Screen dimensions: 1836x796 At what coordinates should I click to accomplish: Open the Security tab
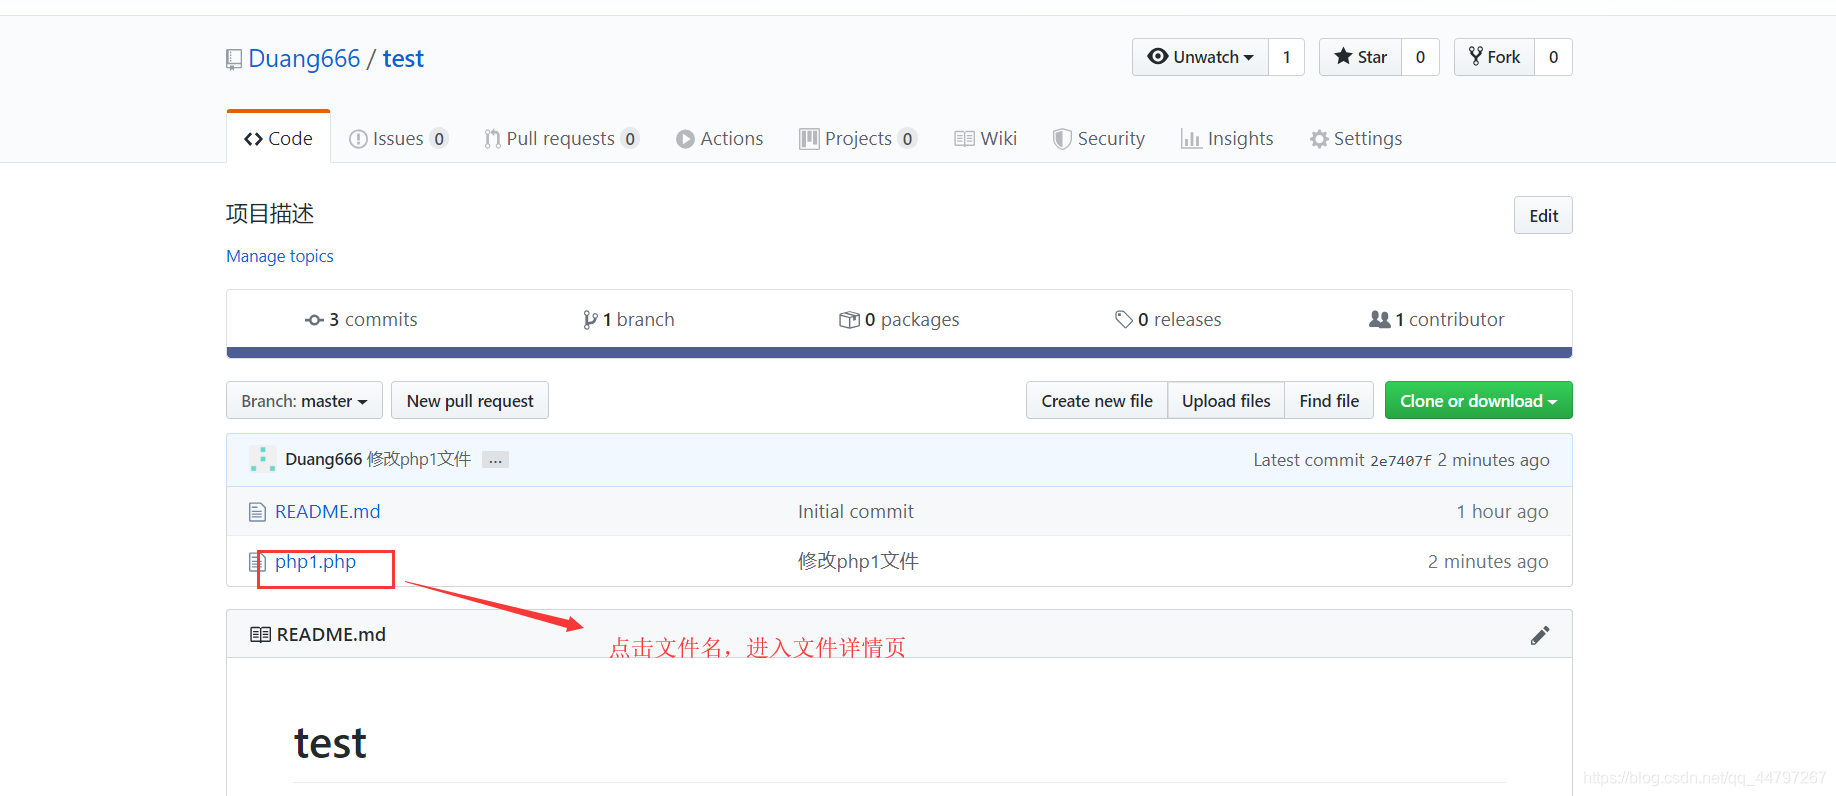click(1099, 138)
